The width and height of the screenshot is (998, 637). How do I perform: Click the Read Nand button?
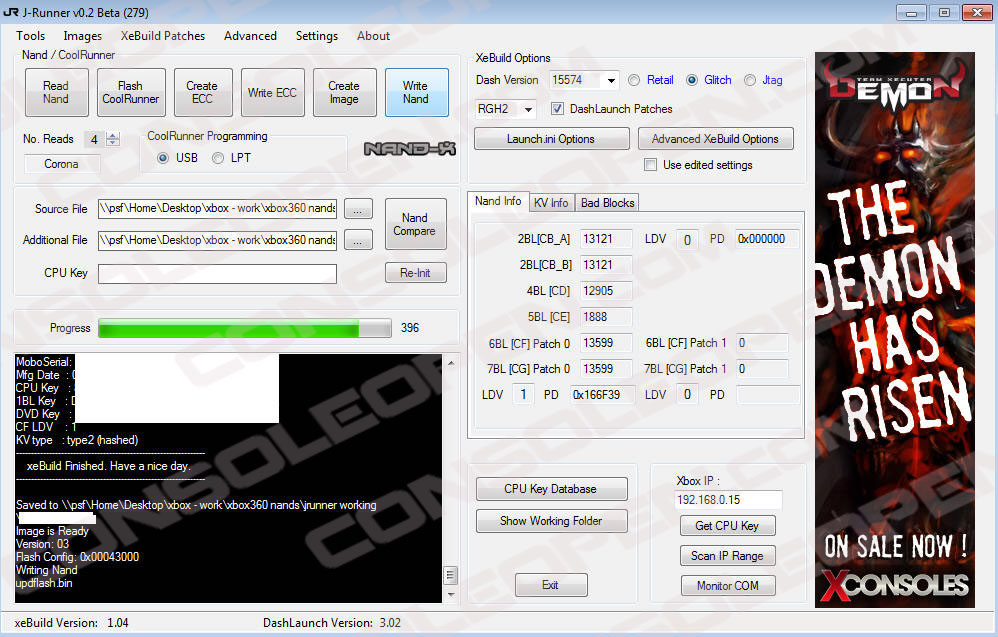[x=56, y=92]
